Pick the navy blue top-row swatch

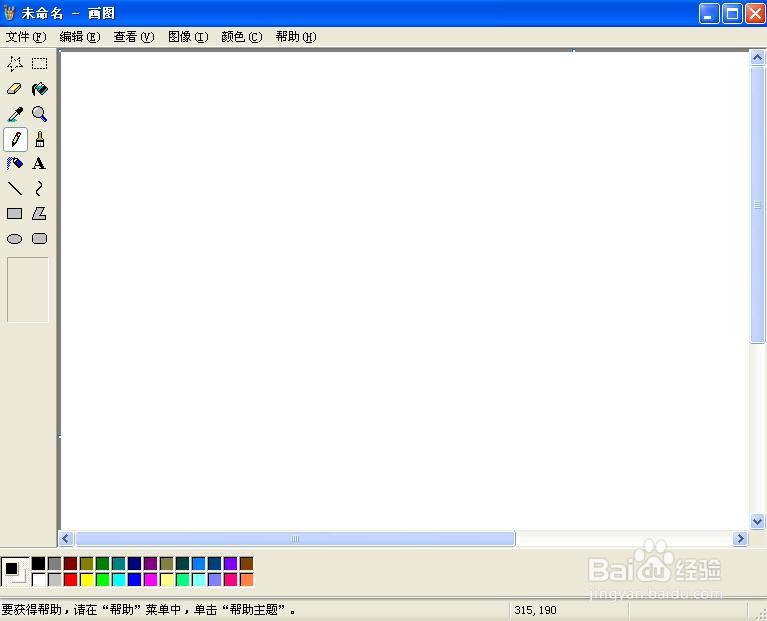[x=135, y=564]
